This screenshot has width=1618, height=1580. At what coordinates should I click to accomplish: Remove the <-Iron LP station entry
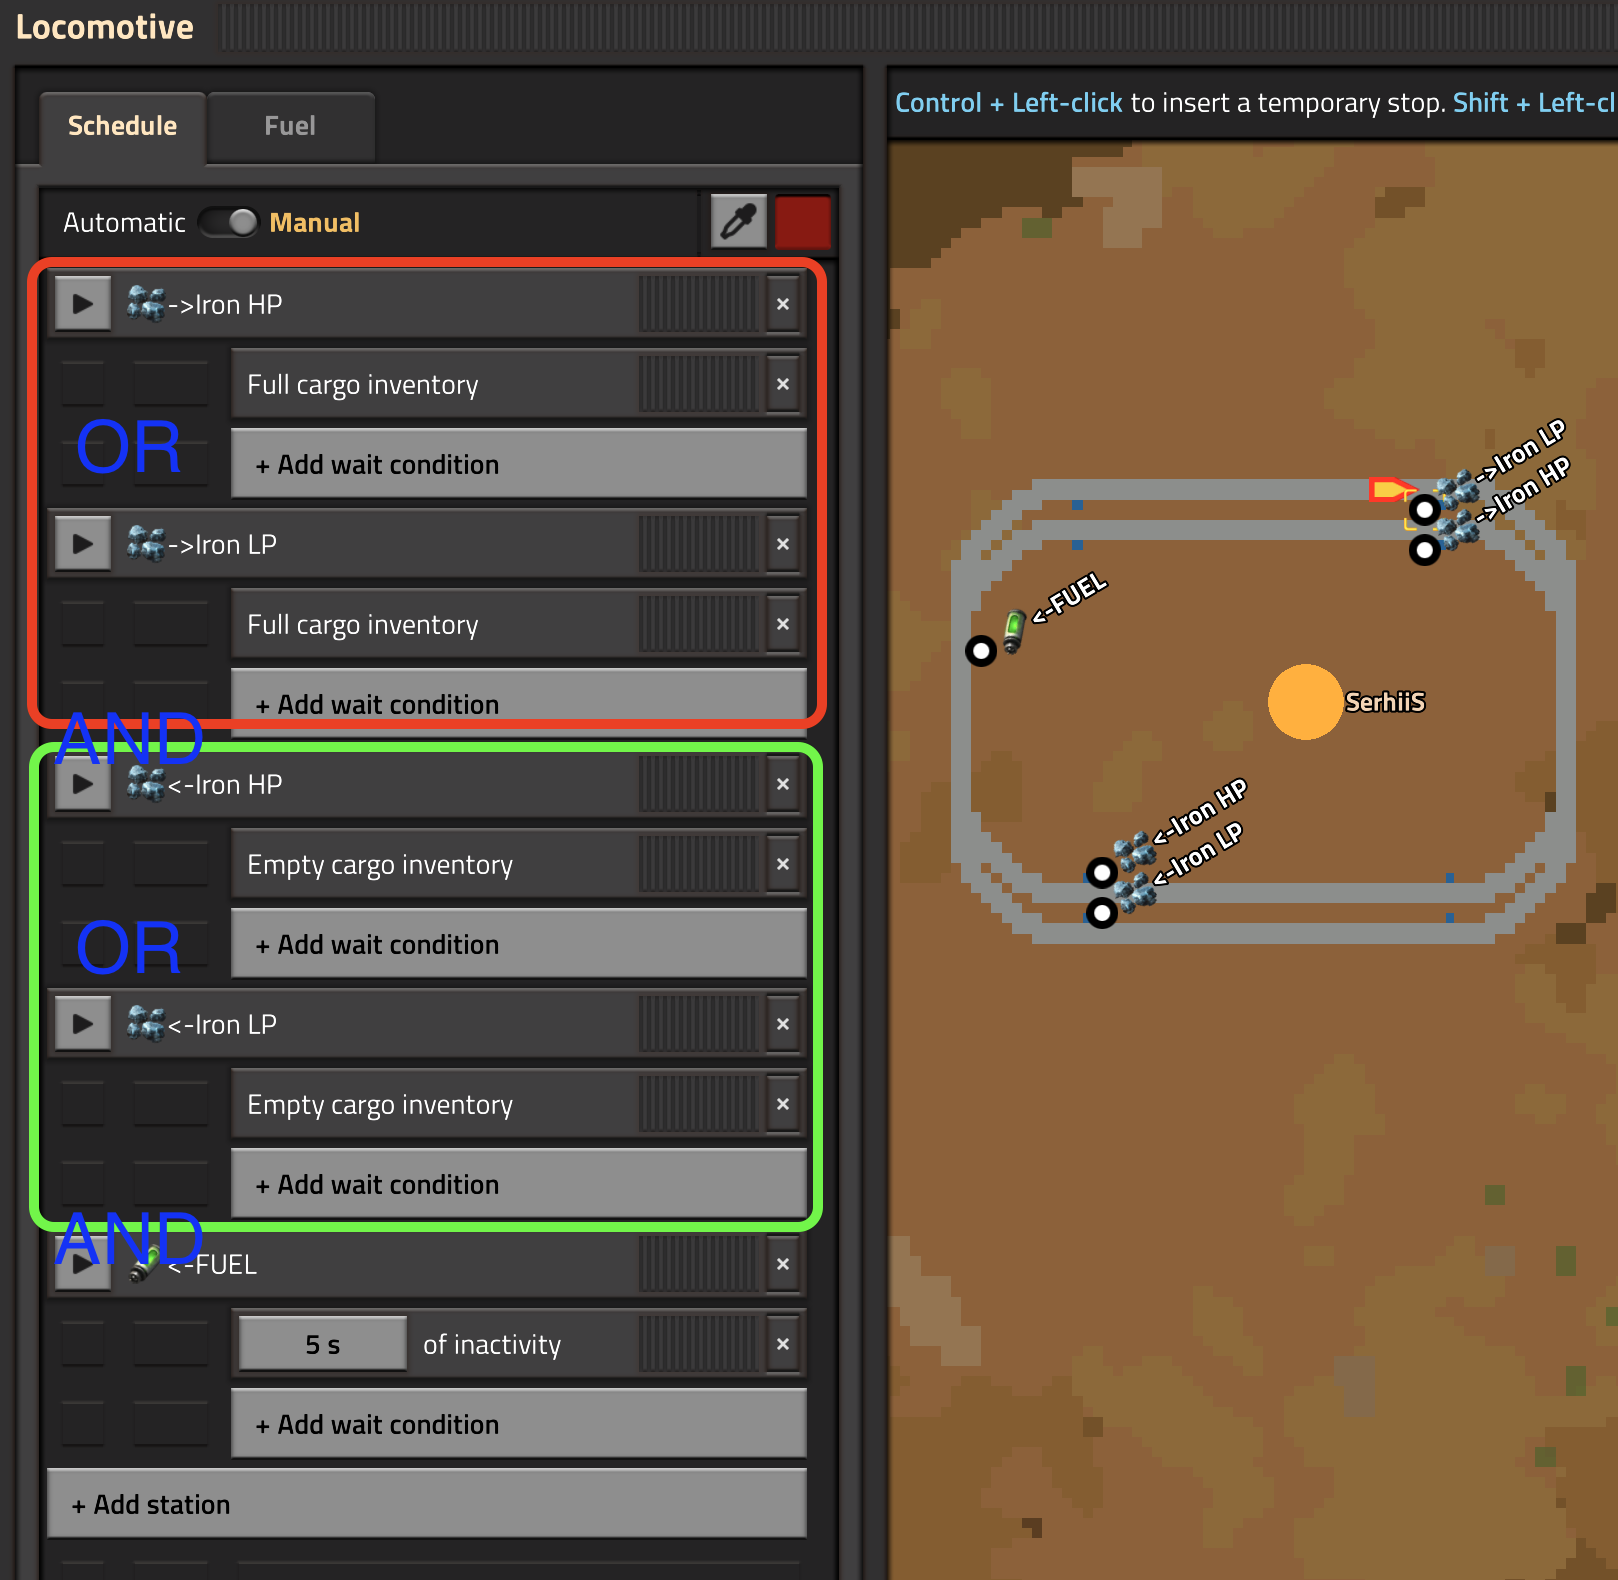pos(783,1024)
